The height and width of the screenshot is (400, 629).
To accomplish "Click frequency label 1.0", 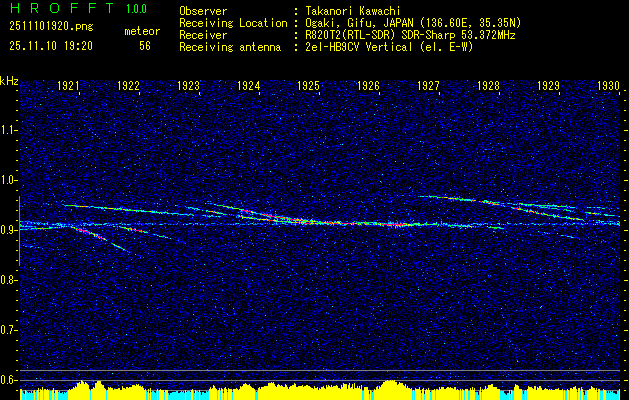I will (8, 180).
